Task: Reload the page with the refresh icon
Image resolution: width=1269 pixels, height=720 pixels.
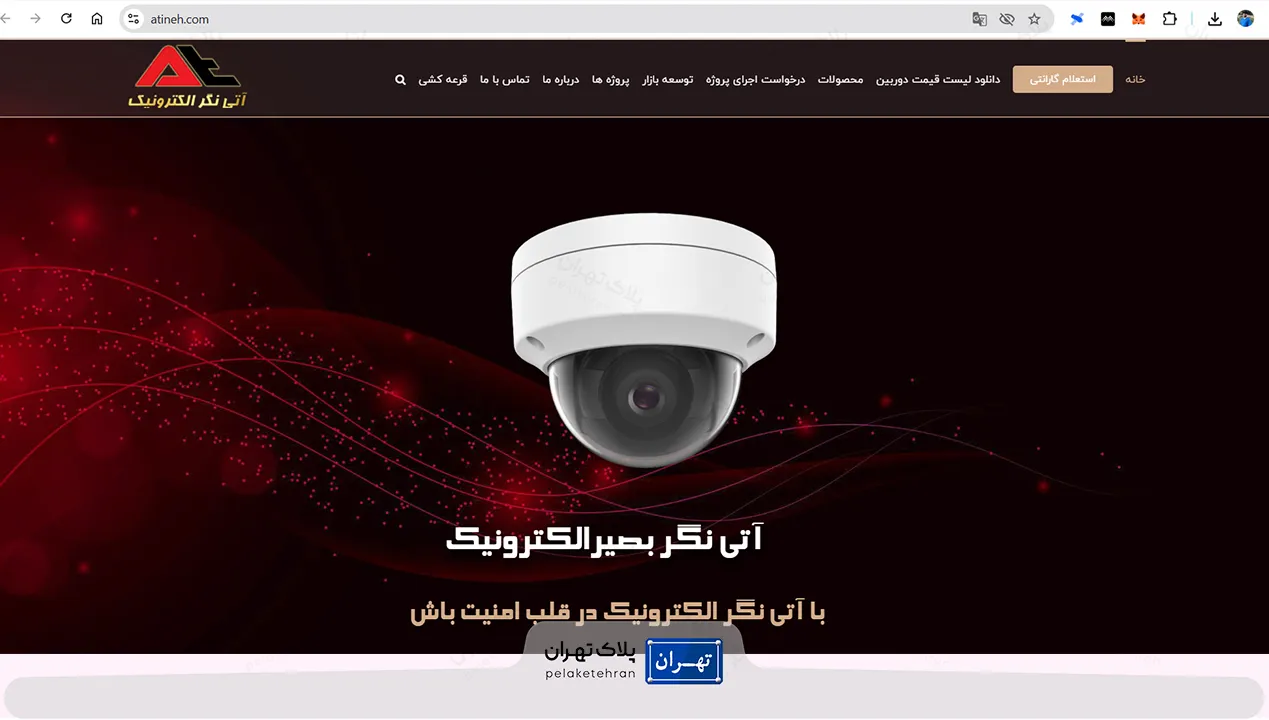Action: coord(66,19)
